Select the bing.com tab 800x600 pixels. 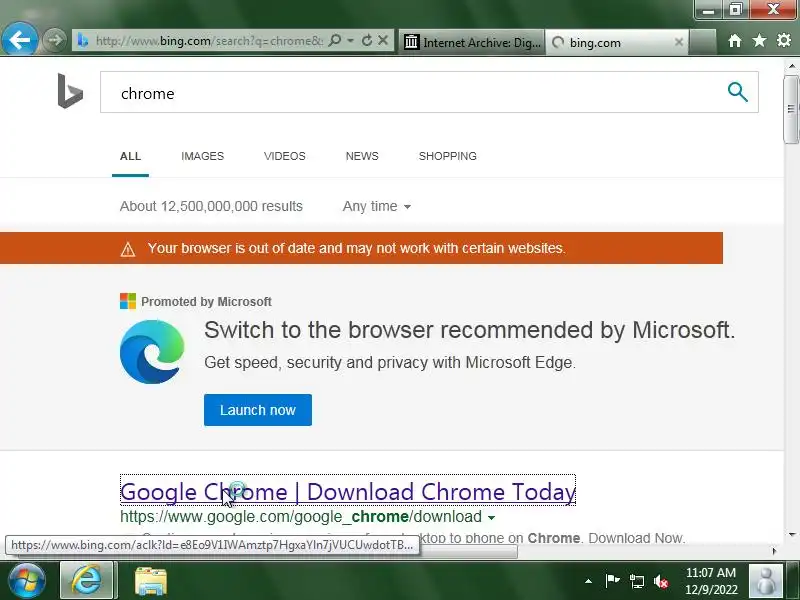point(617,42)
